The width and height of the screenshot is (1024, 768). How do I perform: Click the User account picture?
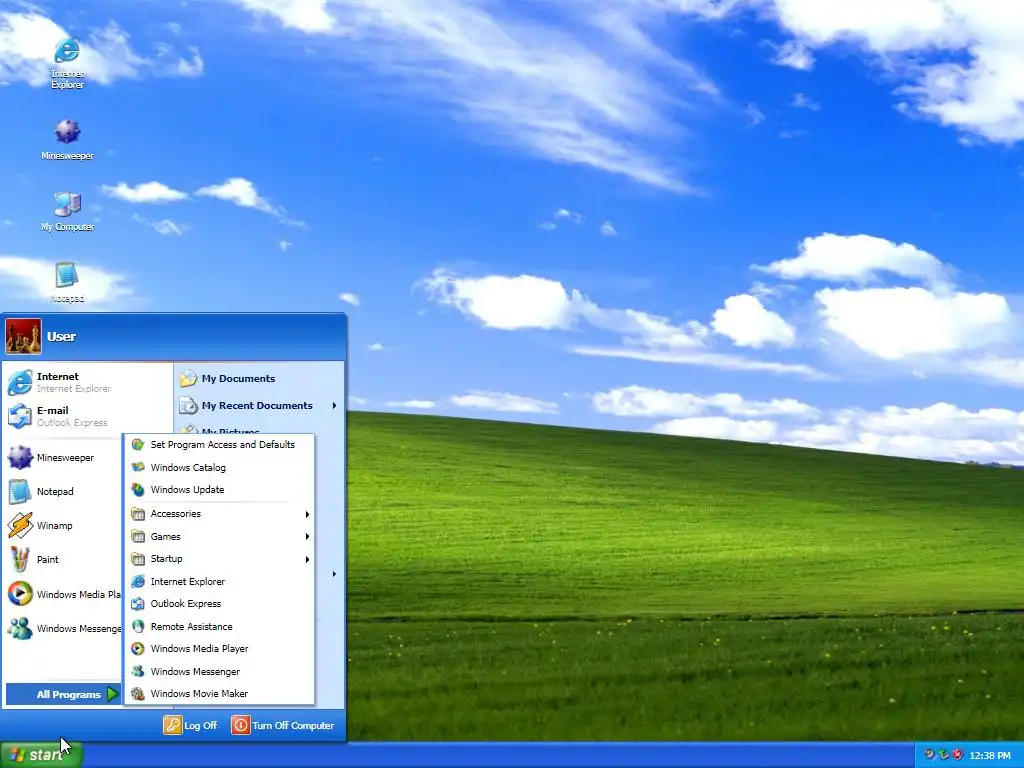point(24,336)
